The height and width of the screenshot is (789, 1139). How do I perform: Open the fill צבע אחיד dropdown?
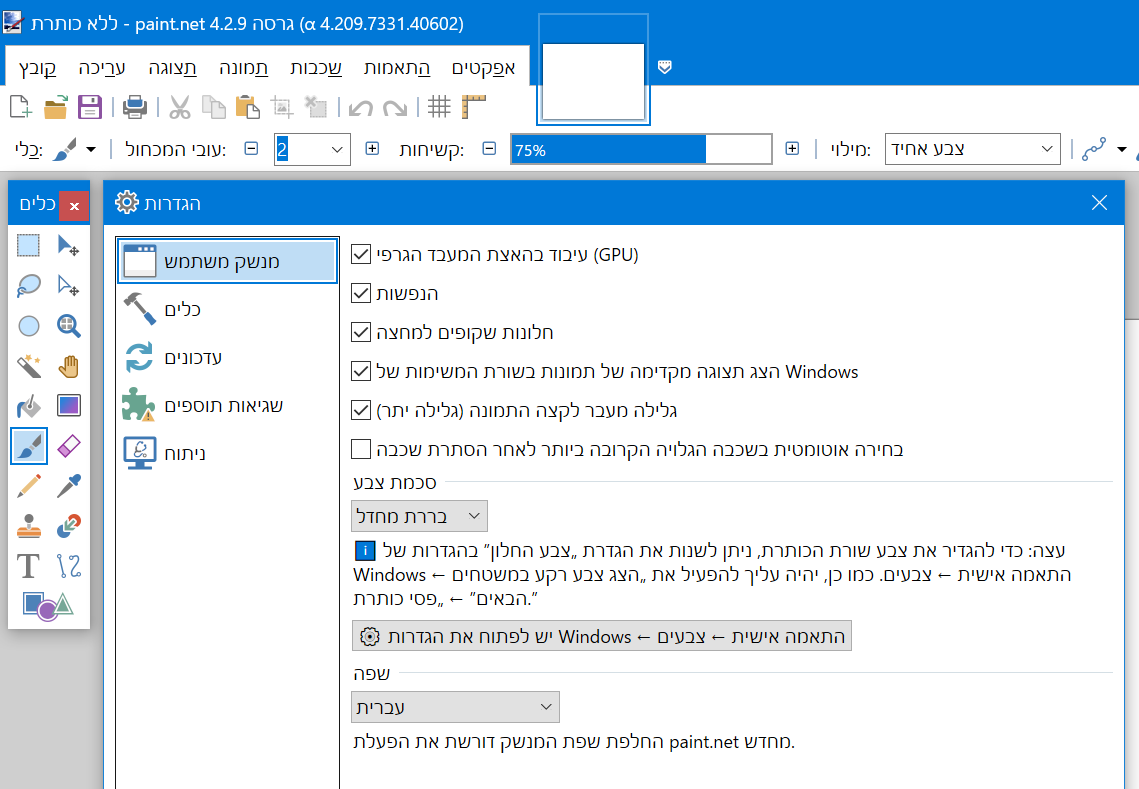click(x=973, y=149)
